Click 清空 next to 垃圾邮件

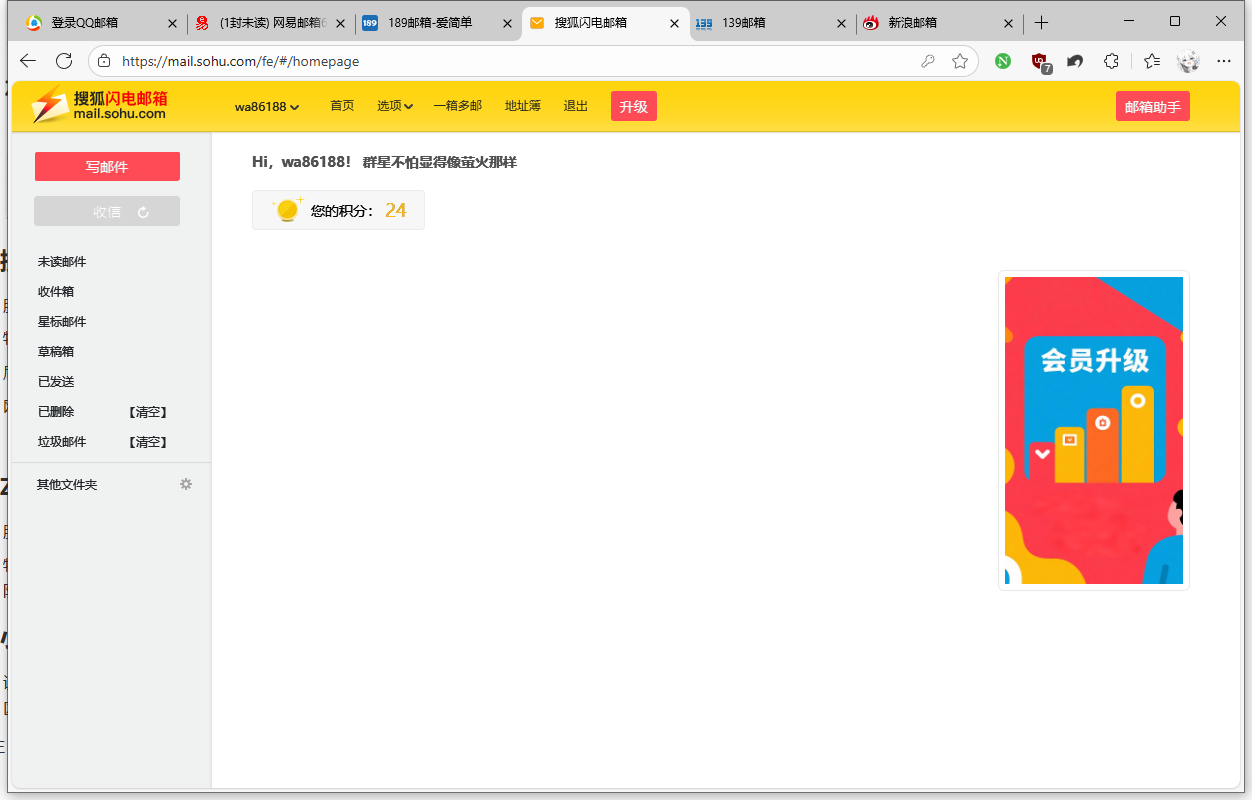coord(148,442)
